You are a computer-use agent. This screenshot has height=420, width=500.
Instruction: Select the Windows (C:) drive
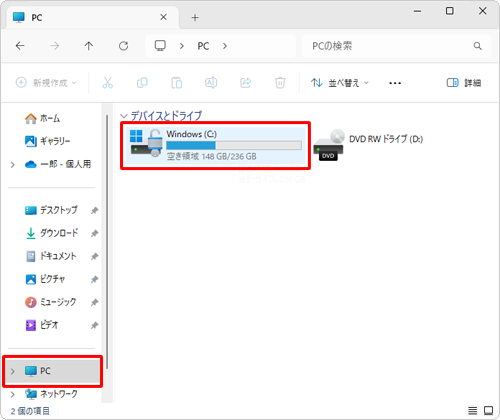(x=215, y=146)
